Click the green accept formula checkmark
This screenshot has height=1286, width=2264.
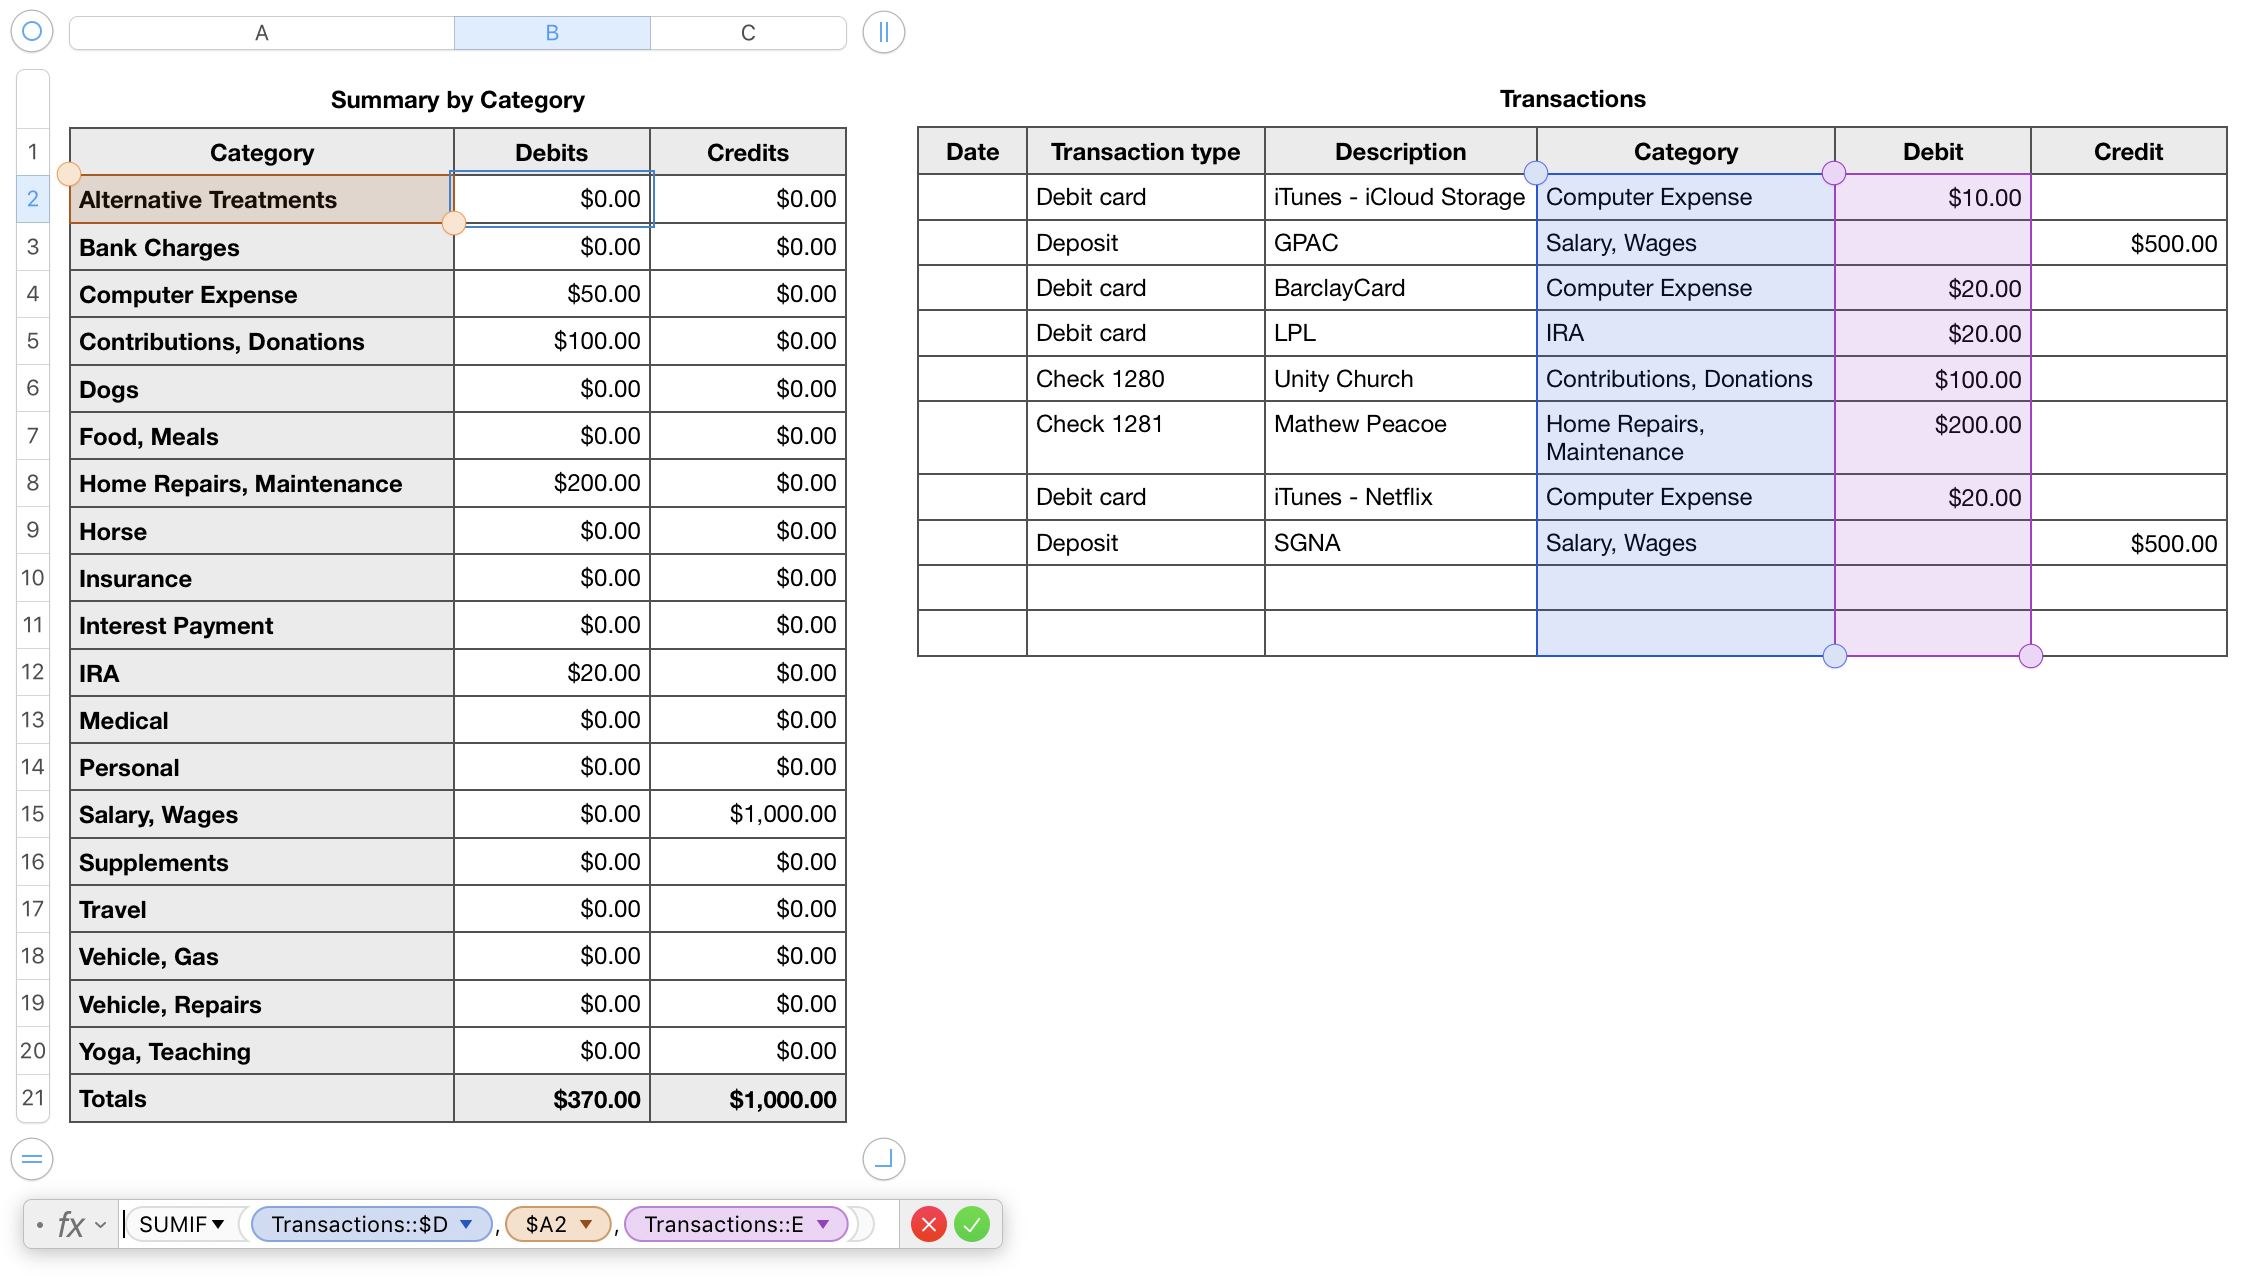[971, 1224]
